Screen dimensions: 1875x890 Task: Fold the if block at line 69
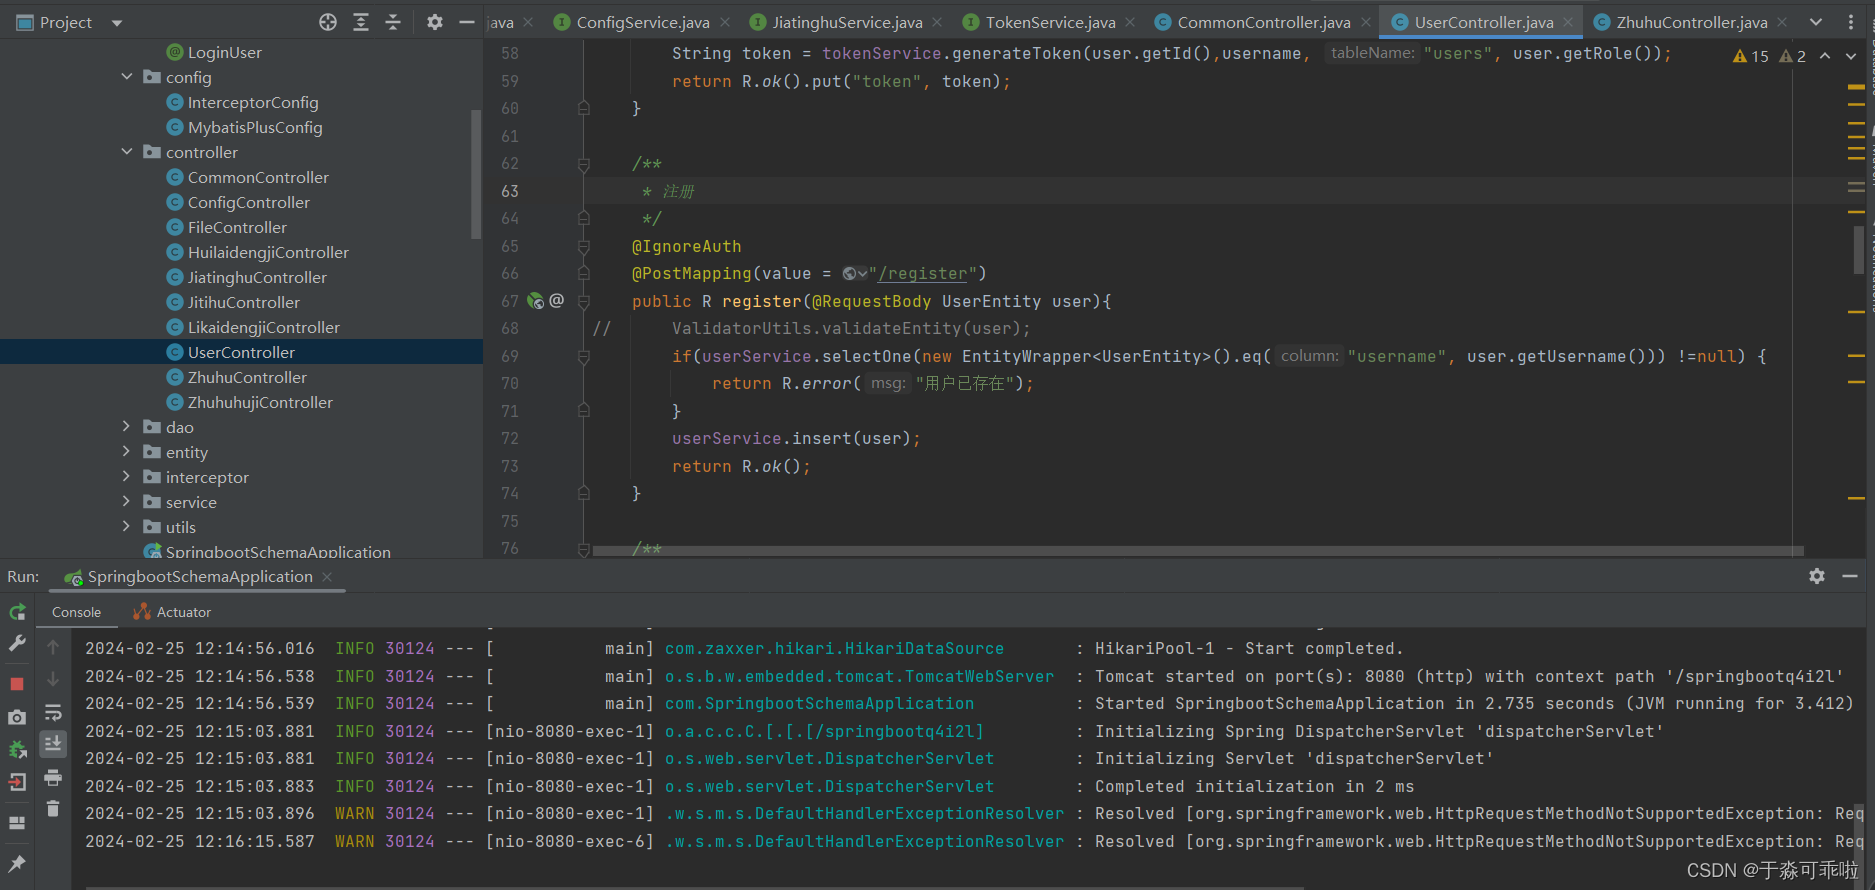(x=584, y=356)
